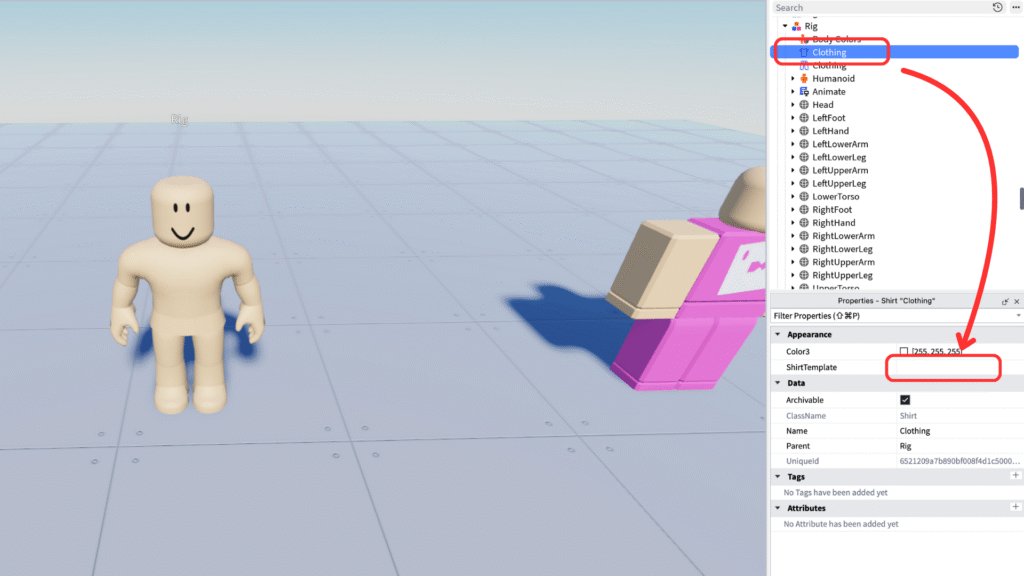1024x576 pixels.
Task: Click the Animate script icon
Action: [803, 91]
